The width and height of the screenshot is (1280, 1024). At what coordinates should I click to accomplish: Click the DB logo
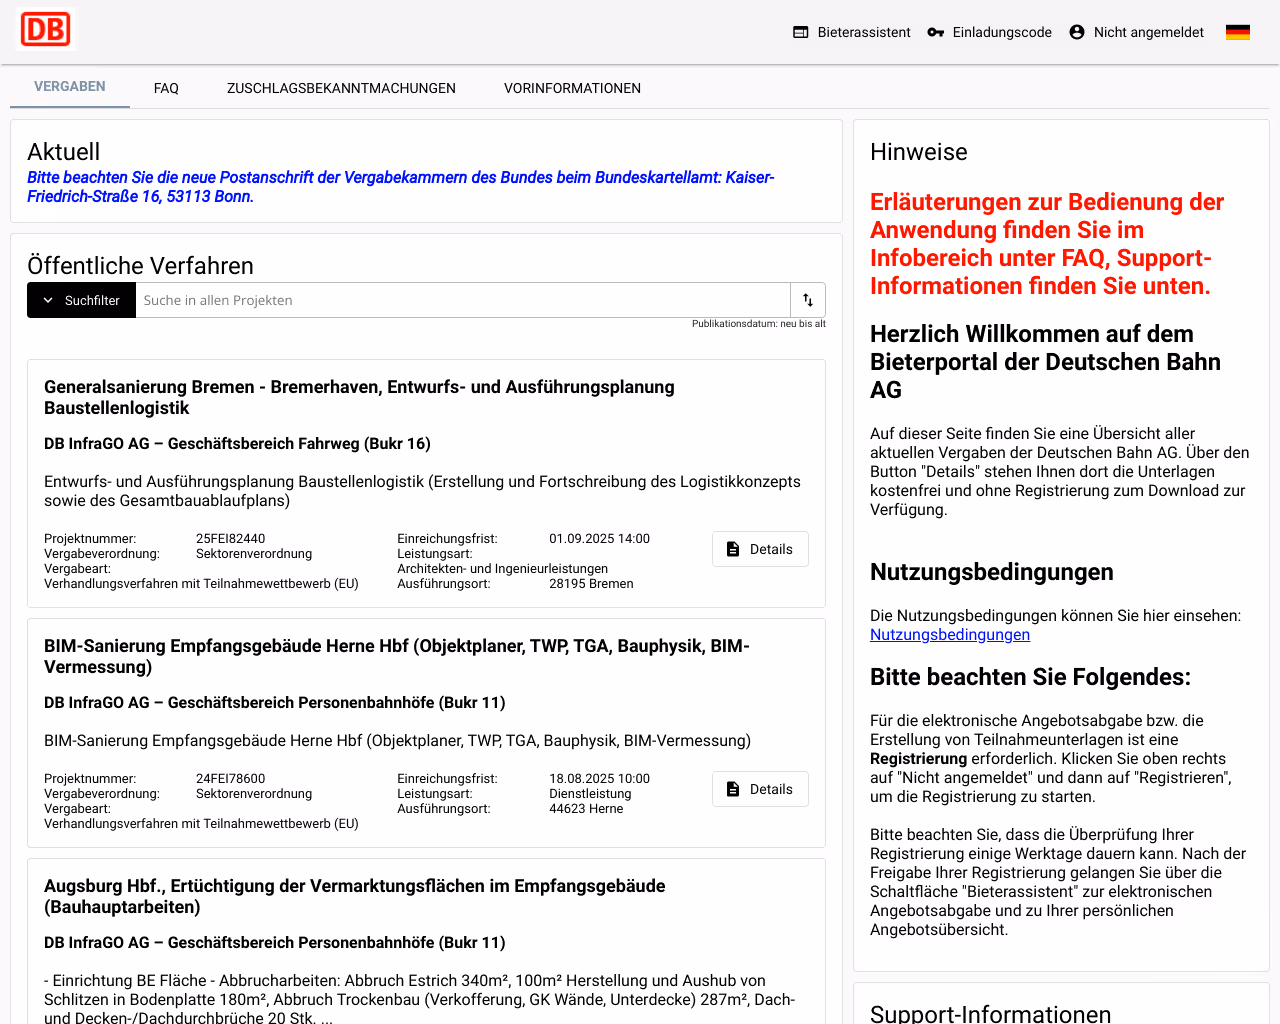(x=46, y=29)
